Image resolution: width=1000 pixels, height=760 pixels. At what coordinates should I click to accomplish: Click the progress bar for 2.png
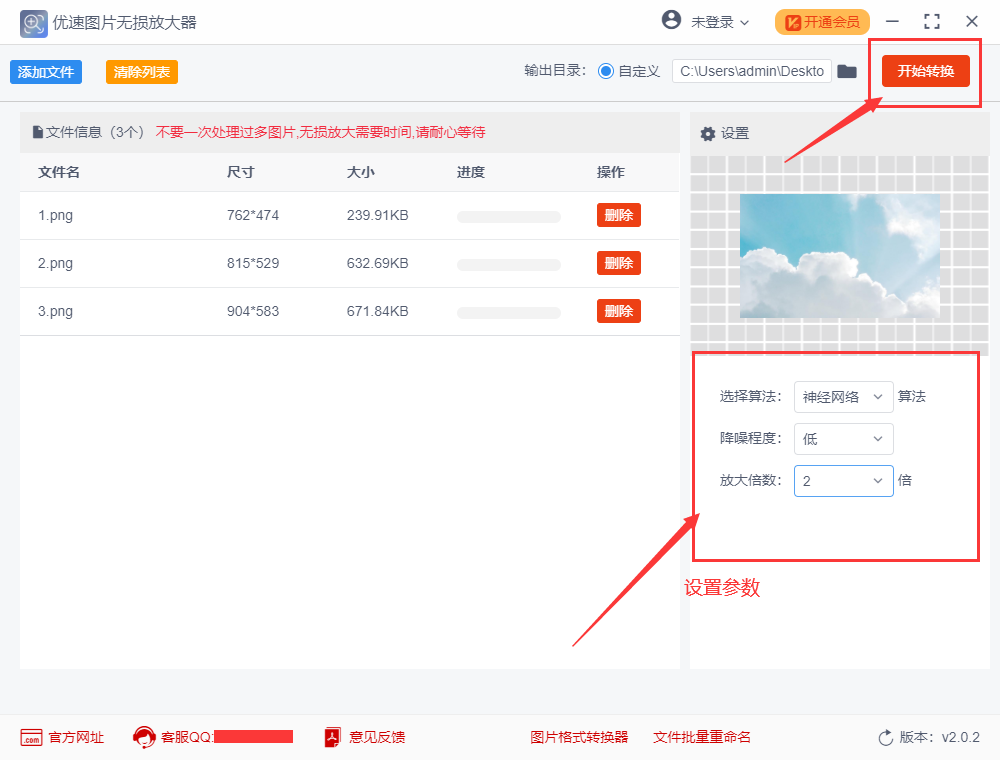pyautogui.click(x=509, y=265)
